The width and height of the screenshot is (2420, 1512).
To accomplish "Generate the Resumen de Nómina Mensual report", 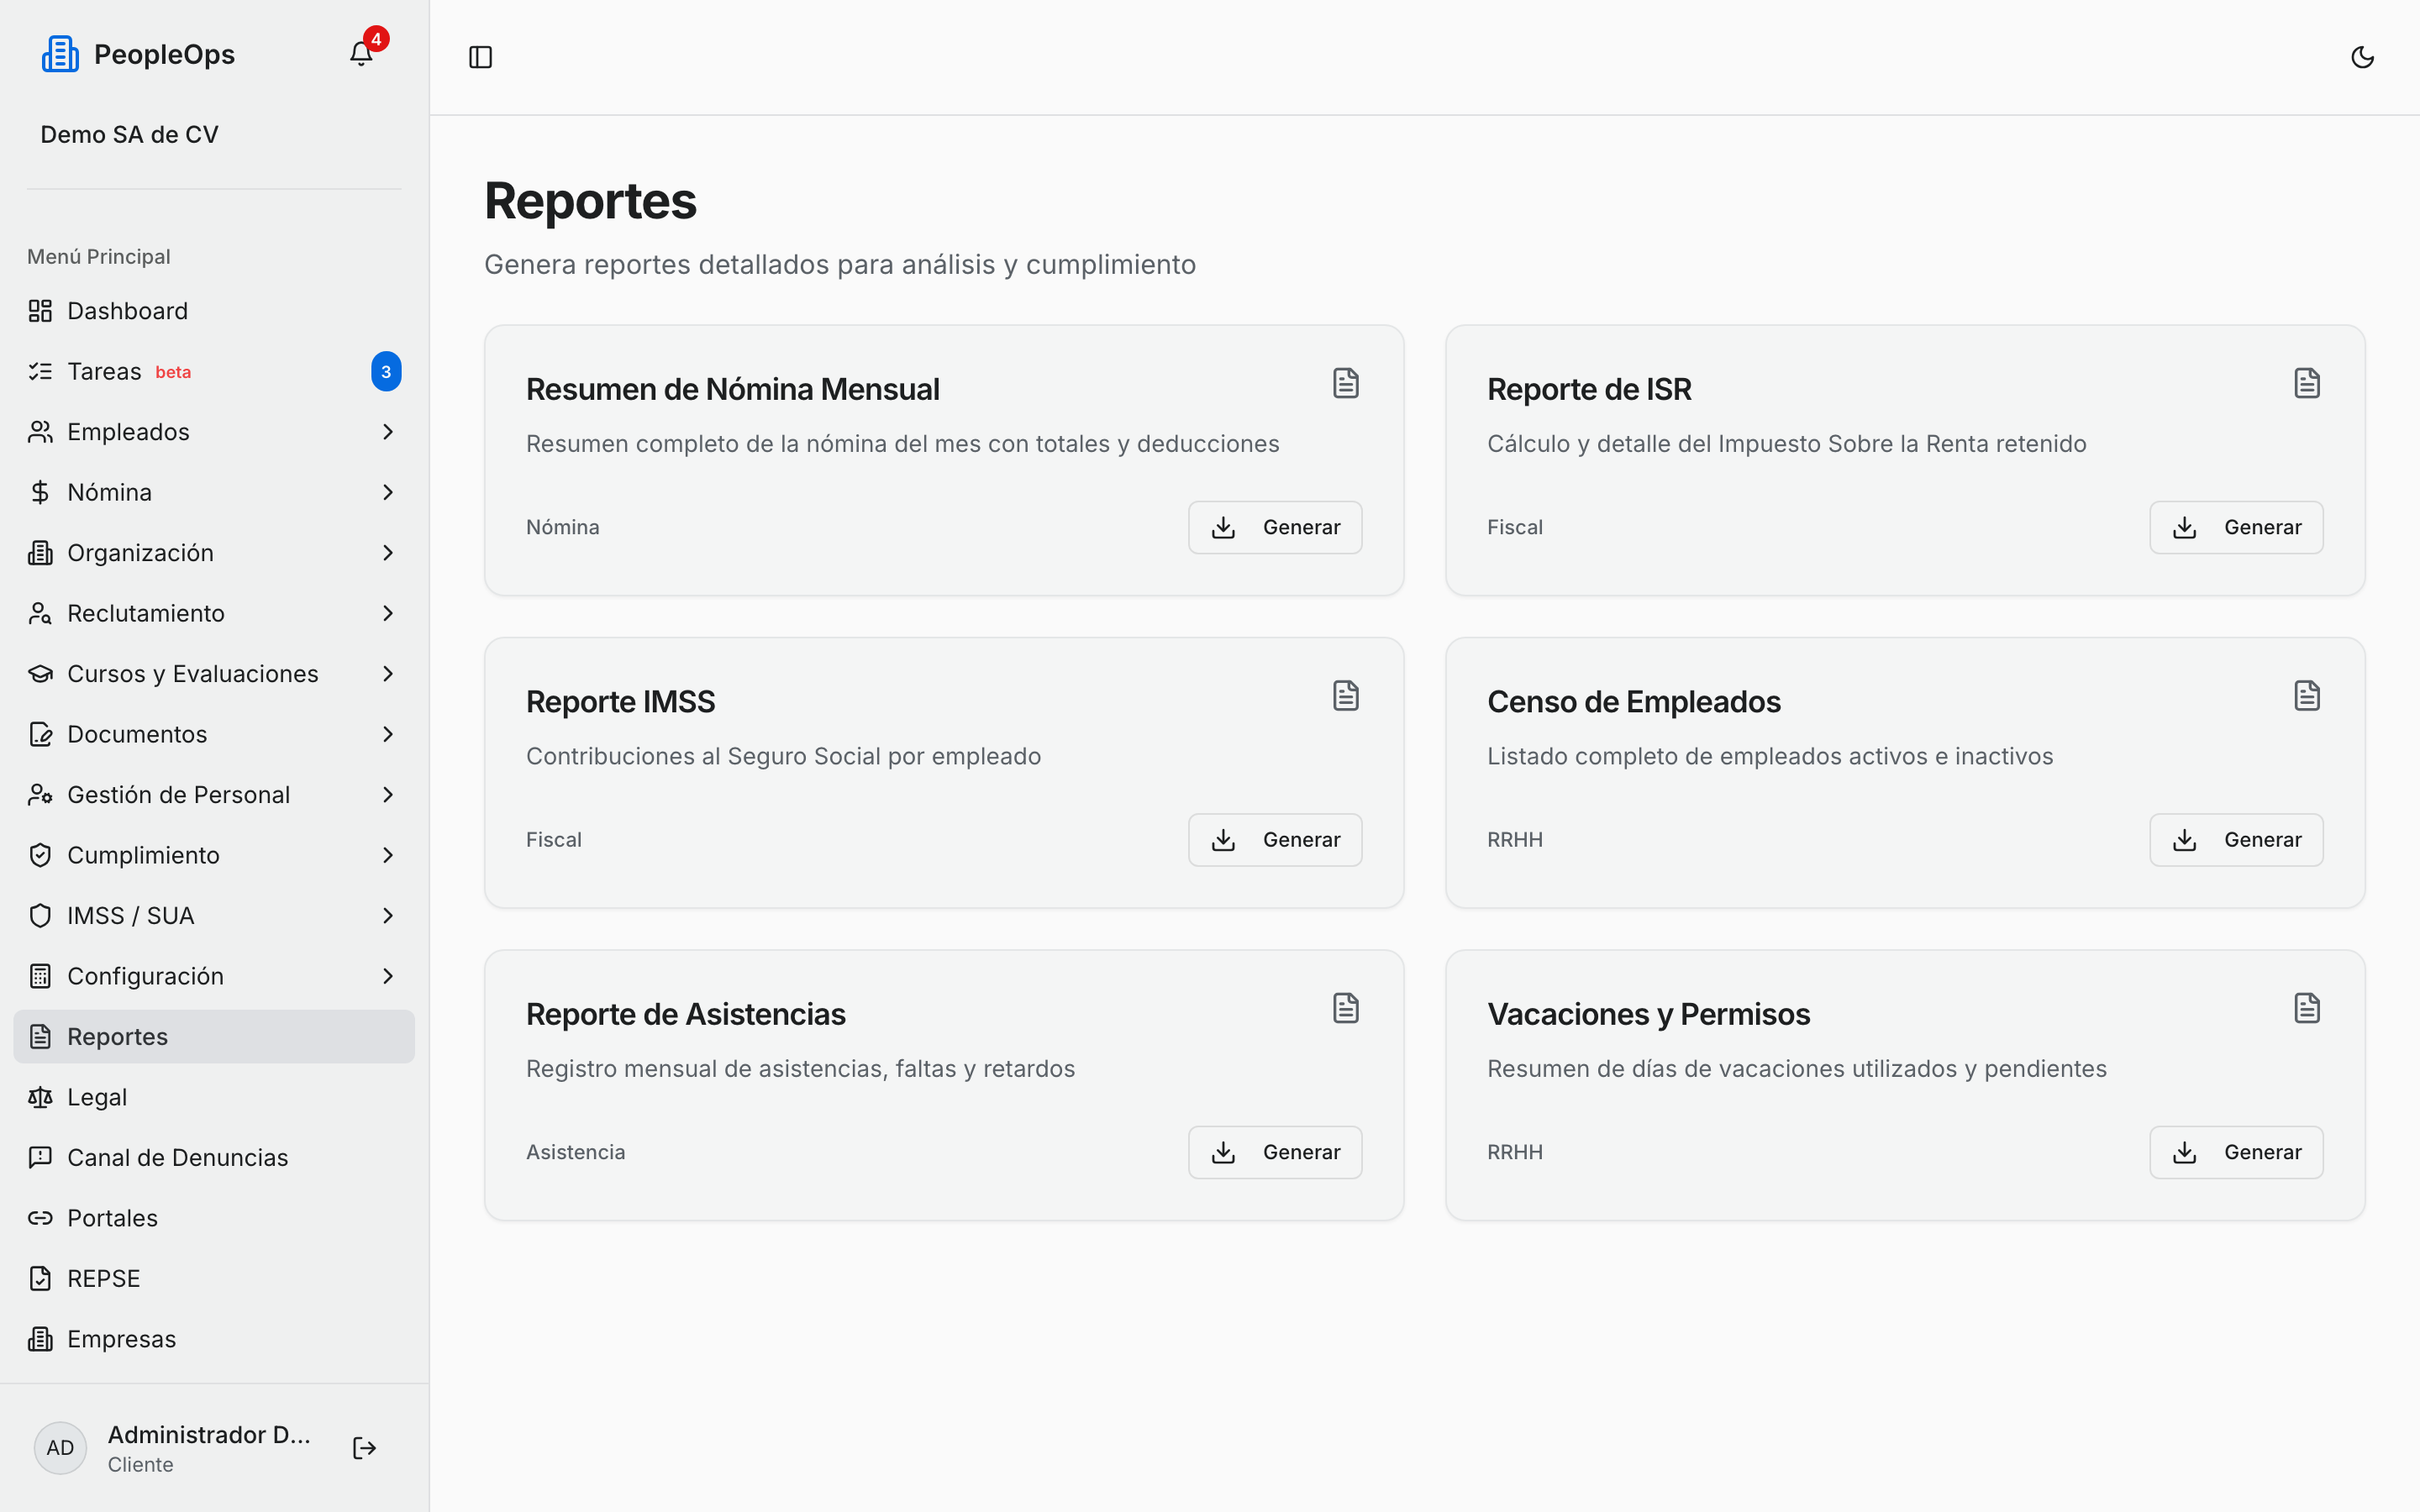I will click(x=1275, y=527).
